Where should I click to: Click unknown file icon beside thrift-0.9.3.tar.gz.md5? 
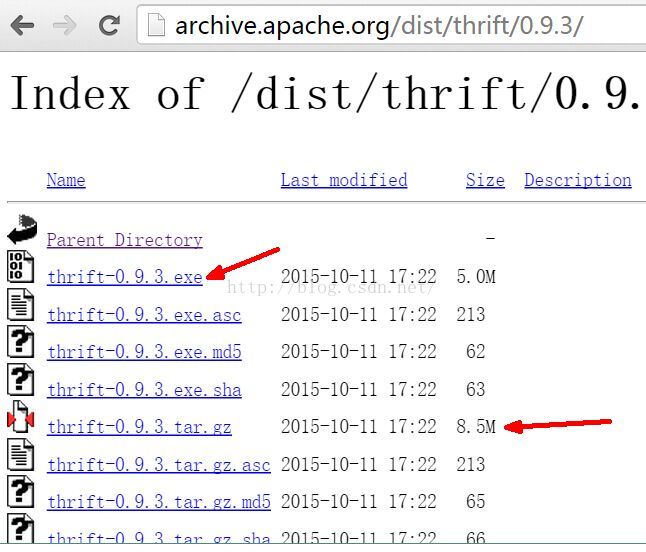(x=21, y=492)
